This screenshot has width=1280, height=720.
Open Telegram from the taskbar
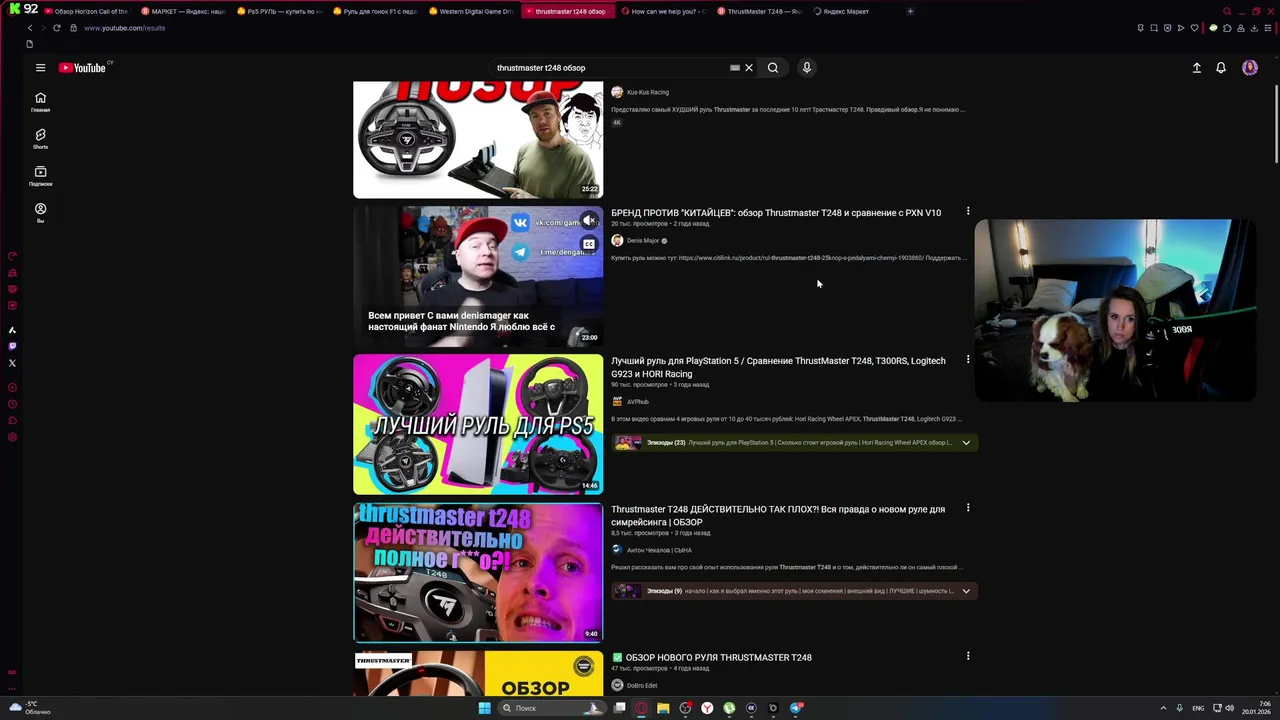click(x=796, y=708)
